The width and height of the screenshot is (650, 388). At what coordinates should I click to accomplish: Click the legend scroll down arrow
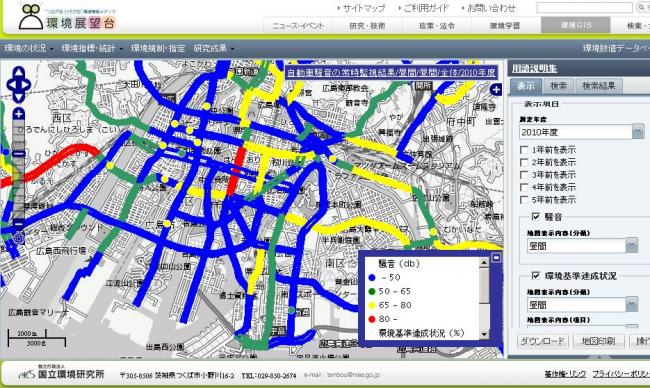click(484, 334)
